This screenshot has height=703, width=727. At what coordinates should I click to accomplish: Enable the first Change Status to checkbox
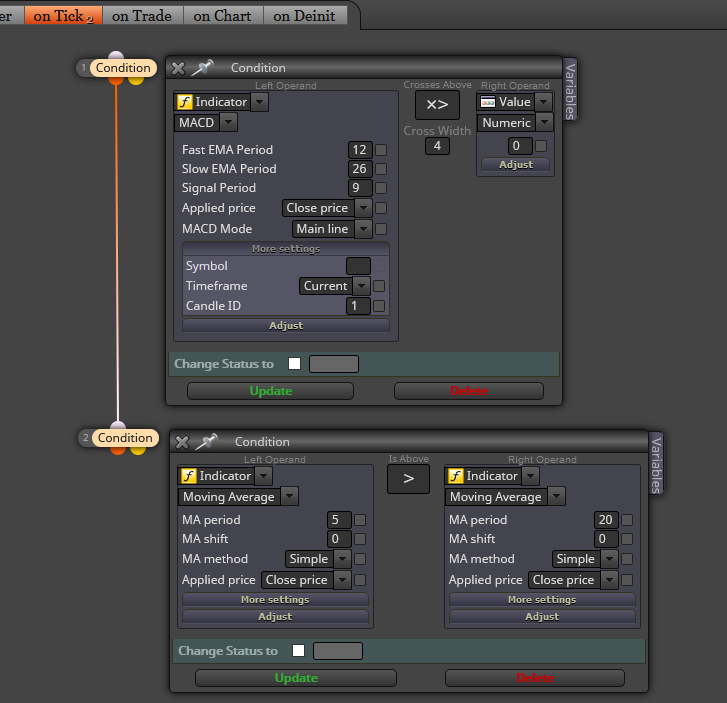pyautogui.click(x=294, y=364)
